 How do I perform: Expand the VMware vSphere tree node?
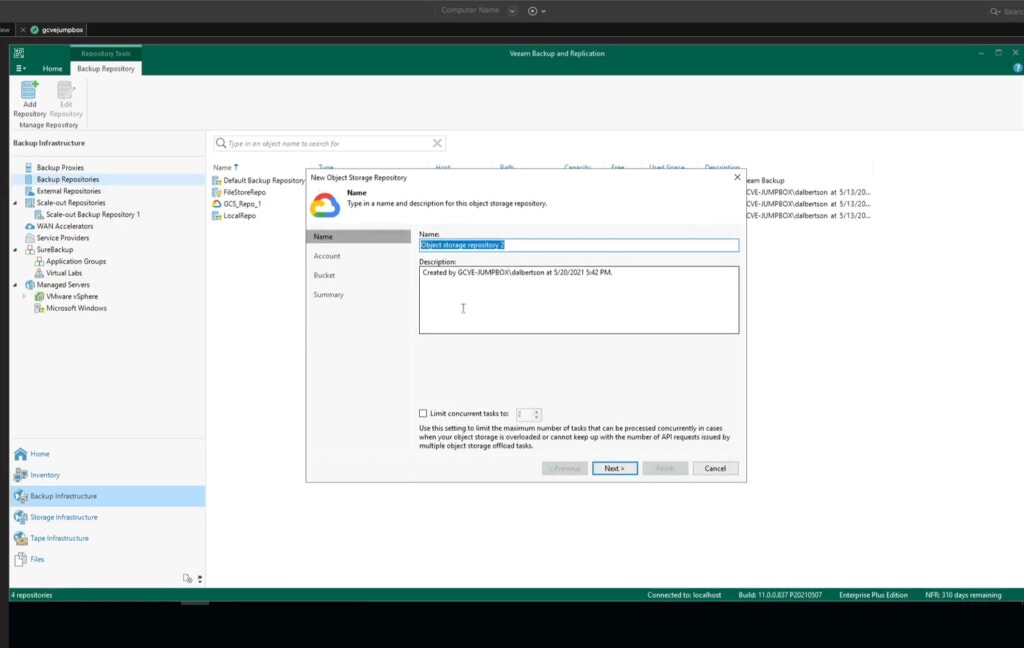25,297
